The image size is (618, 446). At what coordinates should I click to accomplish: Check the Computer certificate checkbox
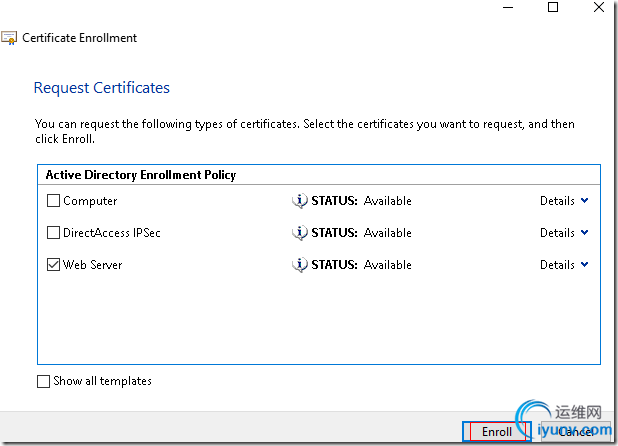53,201
